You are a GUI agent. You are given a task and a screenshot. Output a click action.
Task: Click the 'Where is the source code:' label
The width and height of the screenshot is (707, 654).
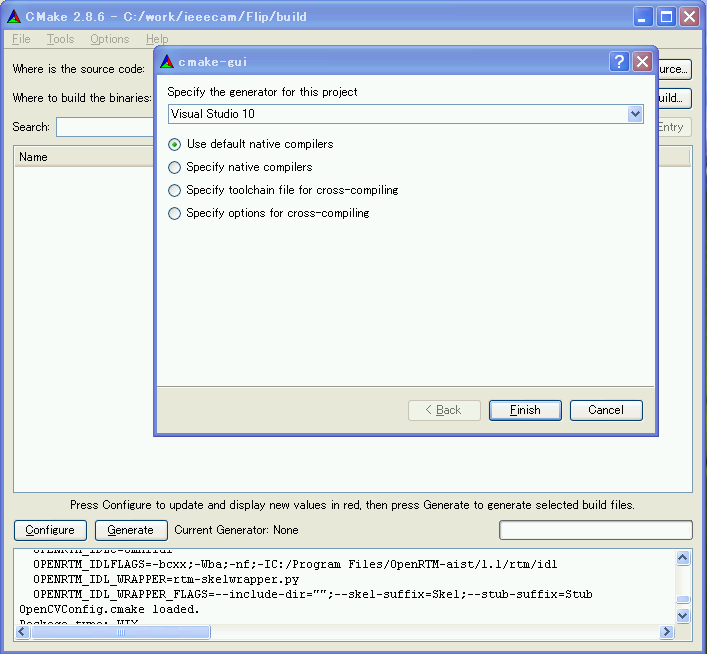(79, 69)
